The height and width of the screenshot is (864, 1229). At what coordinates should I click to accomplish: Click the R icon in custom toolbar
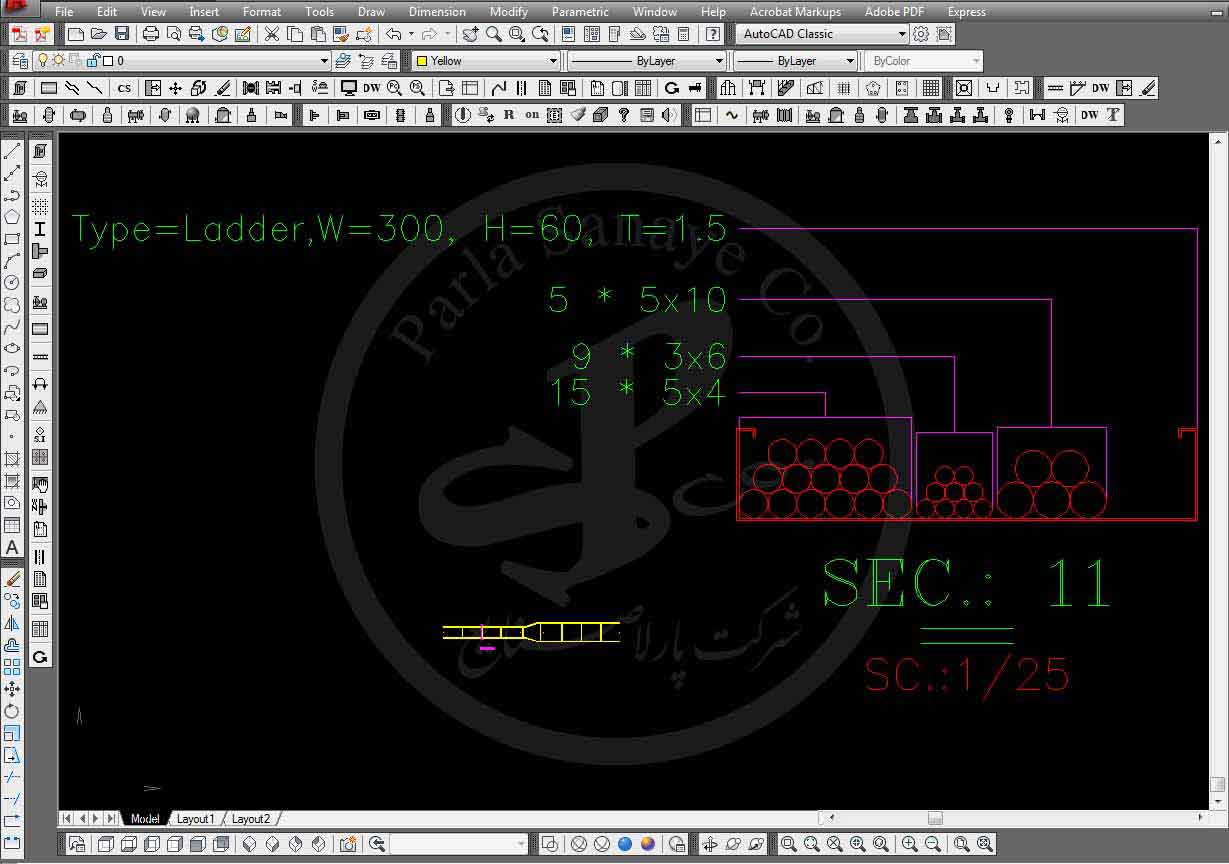pyautogui.click(x=509, y=115)
